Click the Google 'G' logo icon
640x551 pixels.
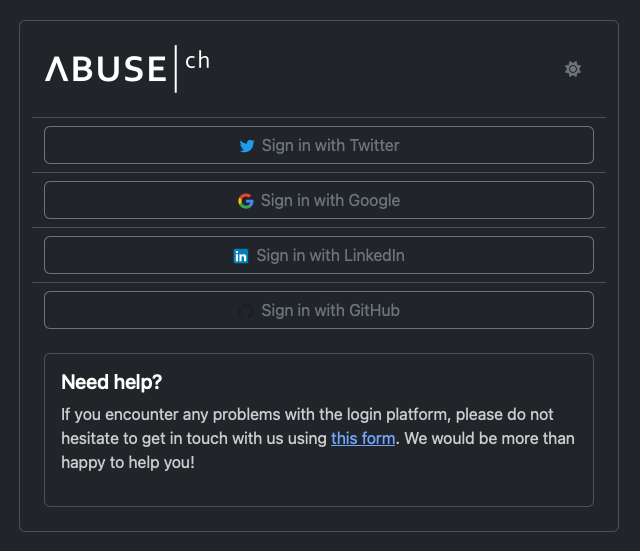(246, 201)
